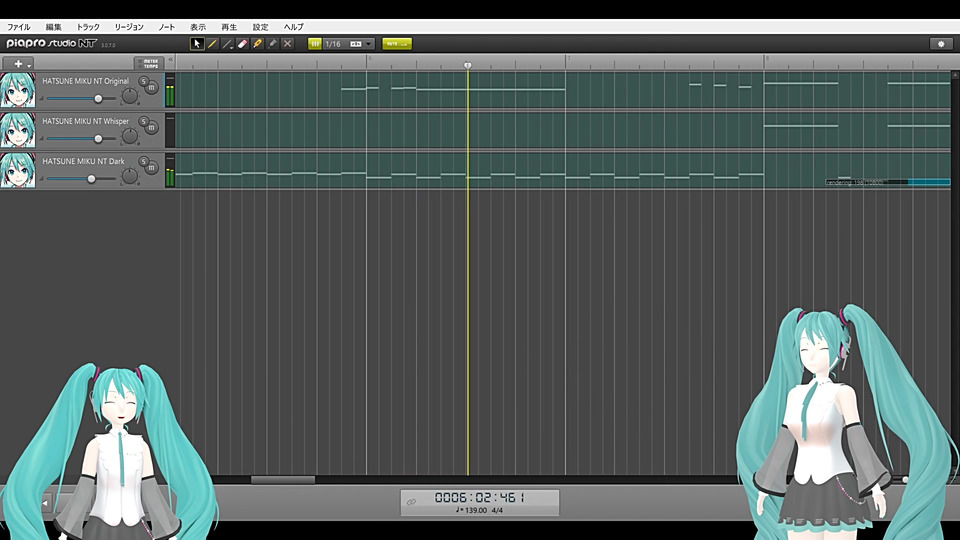Mute the HATSUNE MIKU NT Dark track
Viewport: 960px width, 540px height.
[x=152, y=168]
